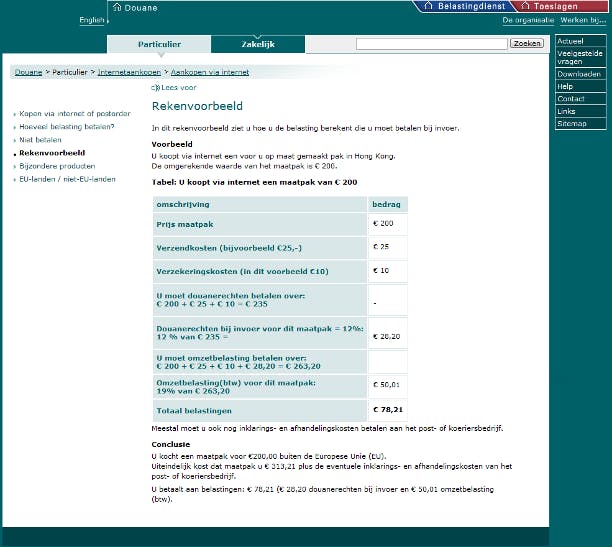Click the bedrag column header

(386, 204)
